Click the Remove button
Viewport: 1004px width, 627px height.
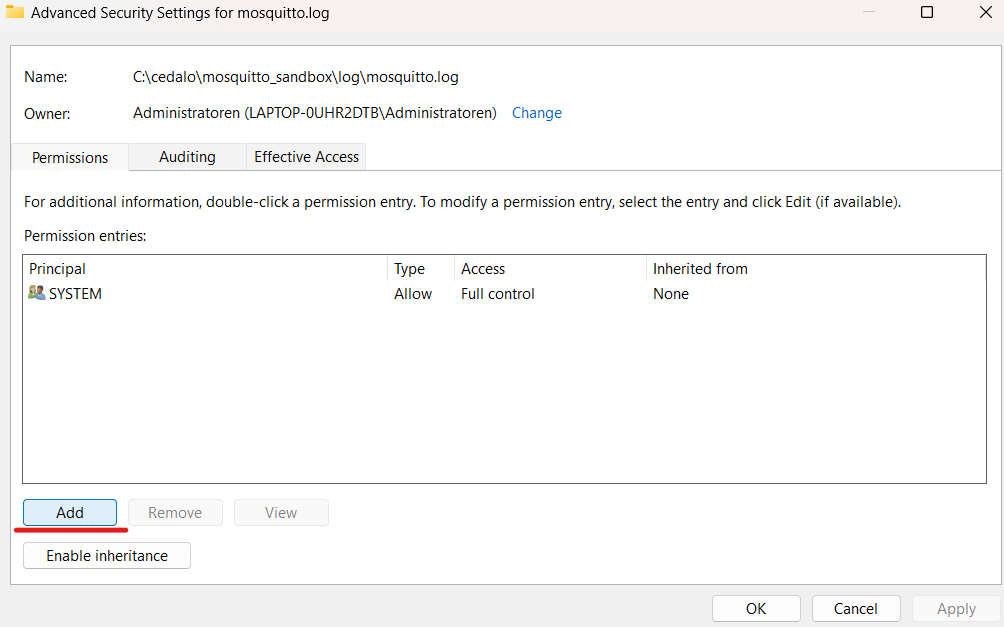point(175,512)
